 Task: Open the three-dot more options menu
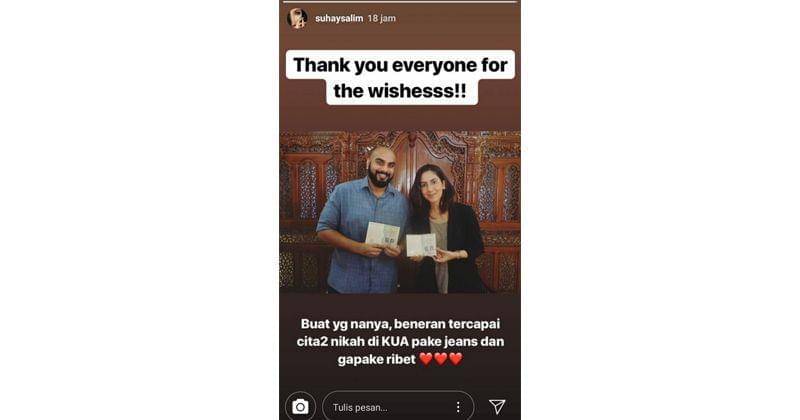[458, 407]
